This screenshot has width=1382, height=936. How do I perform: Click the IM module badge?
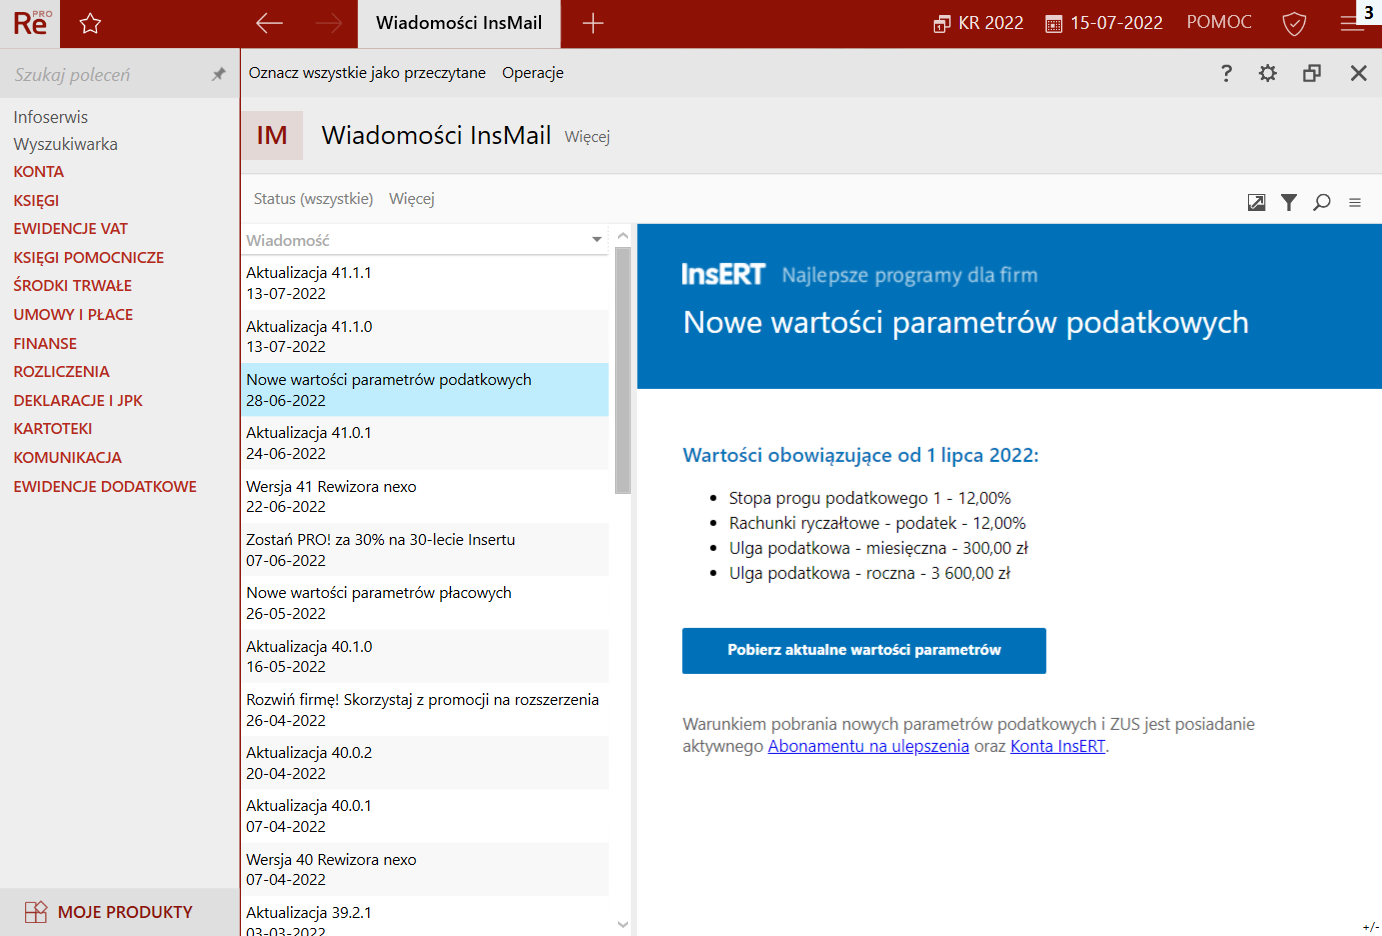pyautogui.click(x=272, y=136)
